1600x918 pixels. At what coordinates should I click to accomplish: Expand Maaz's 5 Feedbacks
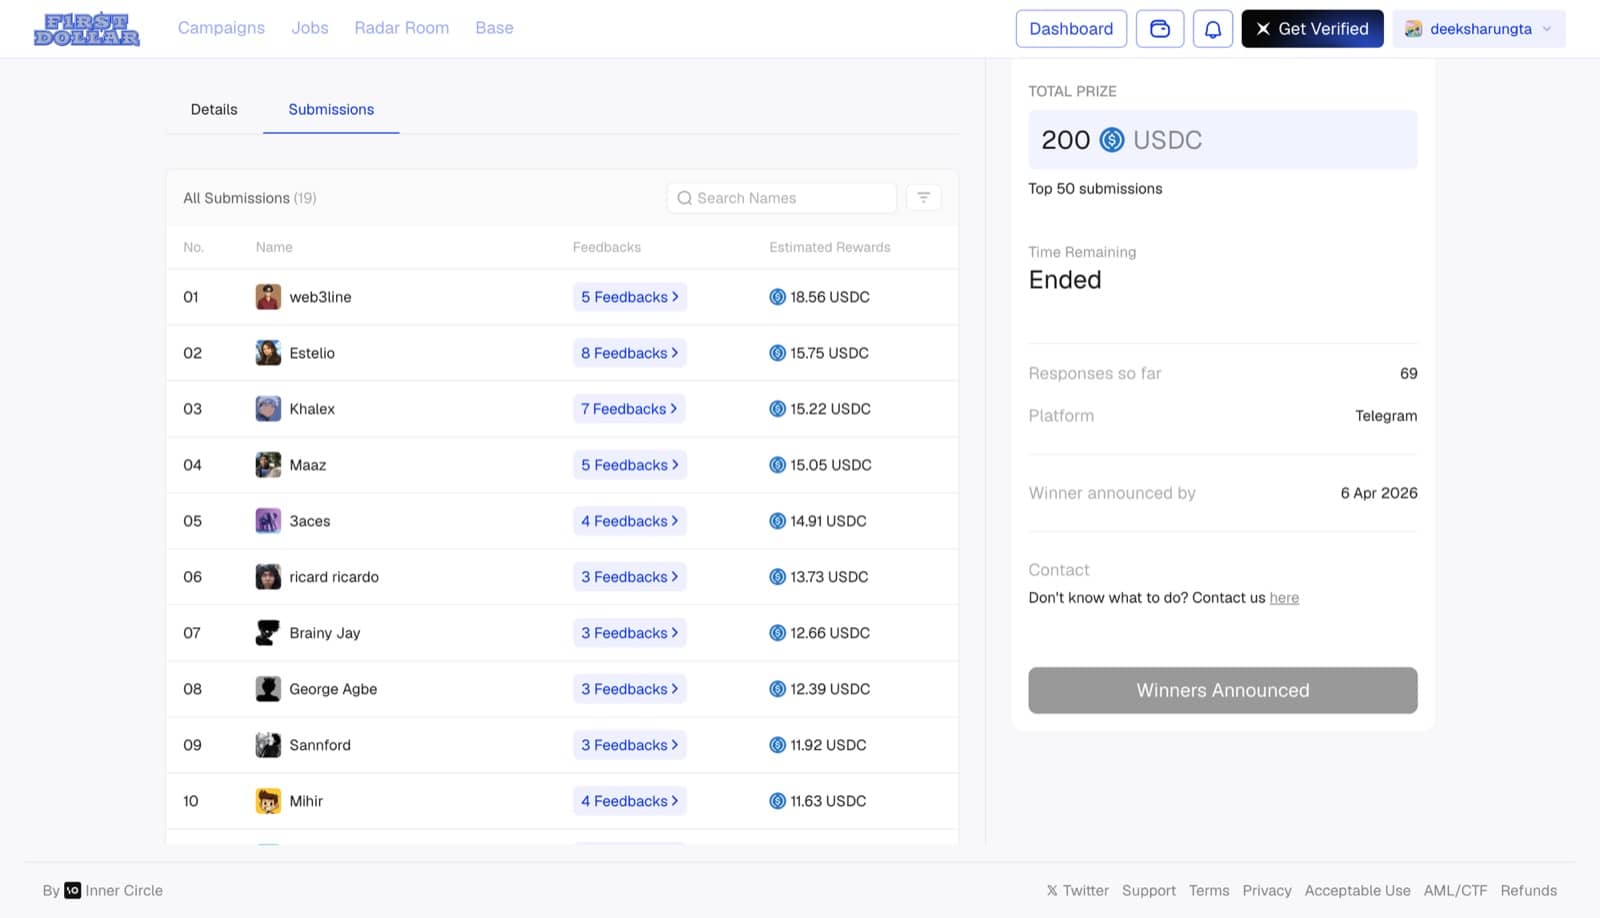tap(630, 465)
